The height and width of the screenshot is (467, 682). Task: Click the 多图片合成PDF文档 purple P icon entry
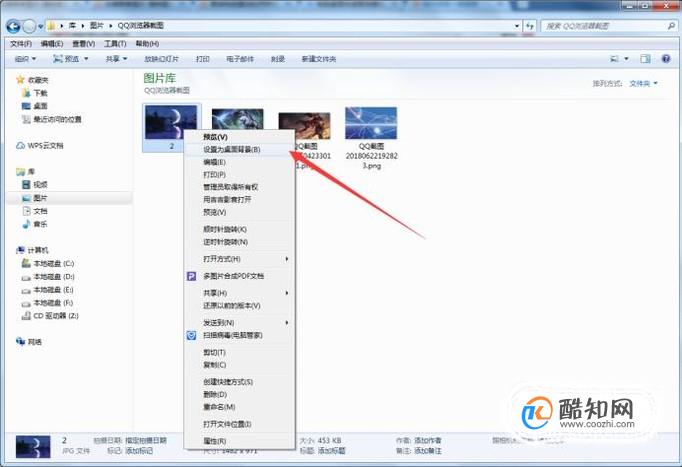pos(240,276)
